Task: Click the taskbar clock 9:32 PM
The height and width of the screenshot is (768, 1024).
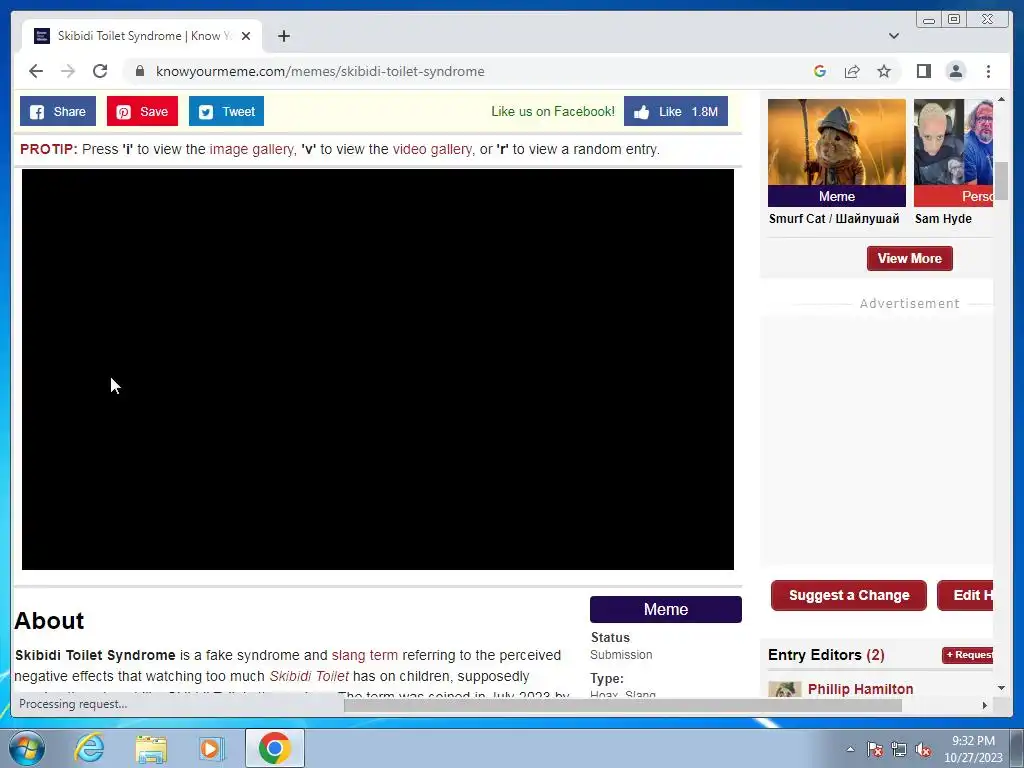Action: pos(973,749)
